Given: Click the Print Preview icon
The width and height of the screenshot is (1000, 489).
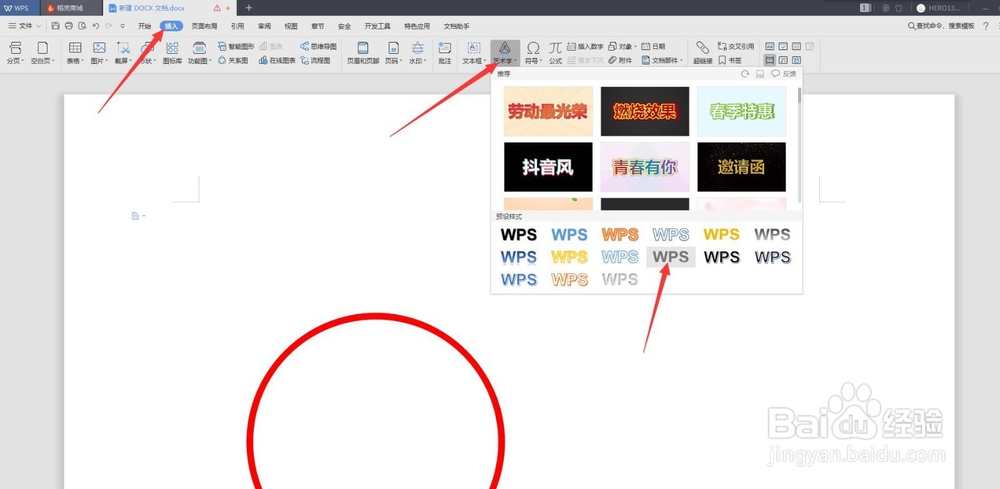Looking at the screenshot, I should click(x=82, y=26).
